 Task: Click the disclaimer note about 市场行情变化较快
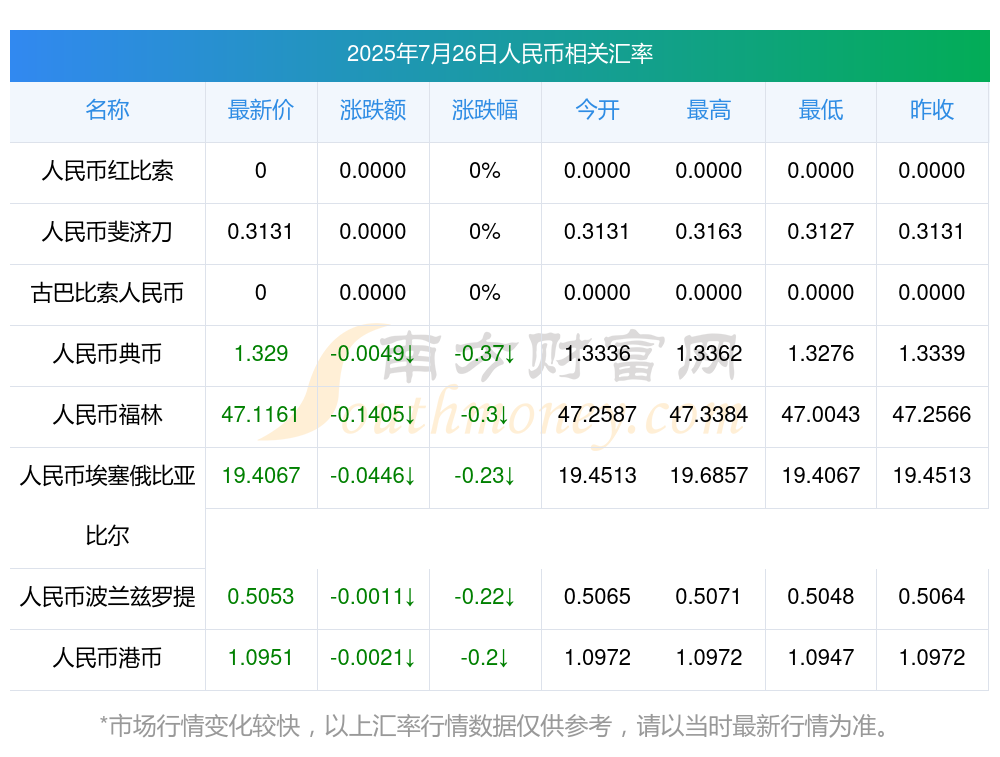(494, 726)
